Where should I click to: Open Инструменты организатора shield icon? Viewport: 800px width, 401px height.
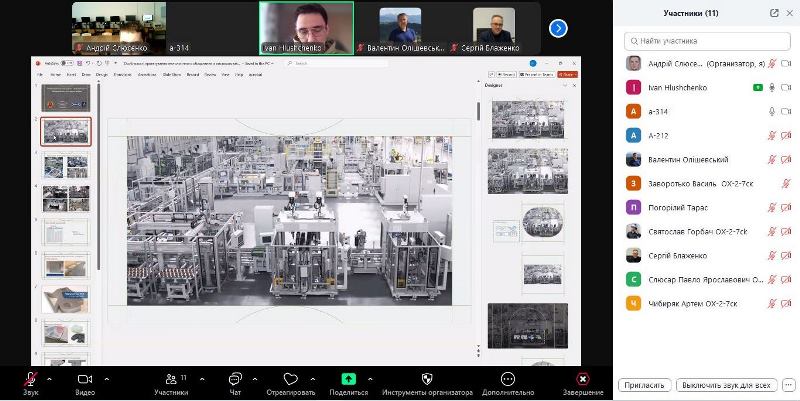(x=427, y=379)
